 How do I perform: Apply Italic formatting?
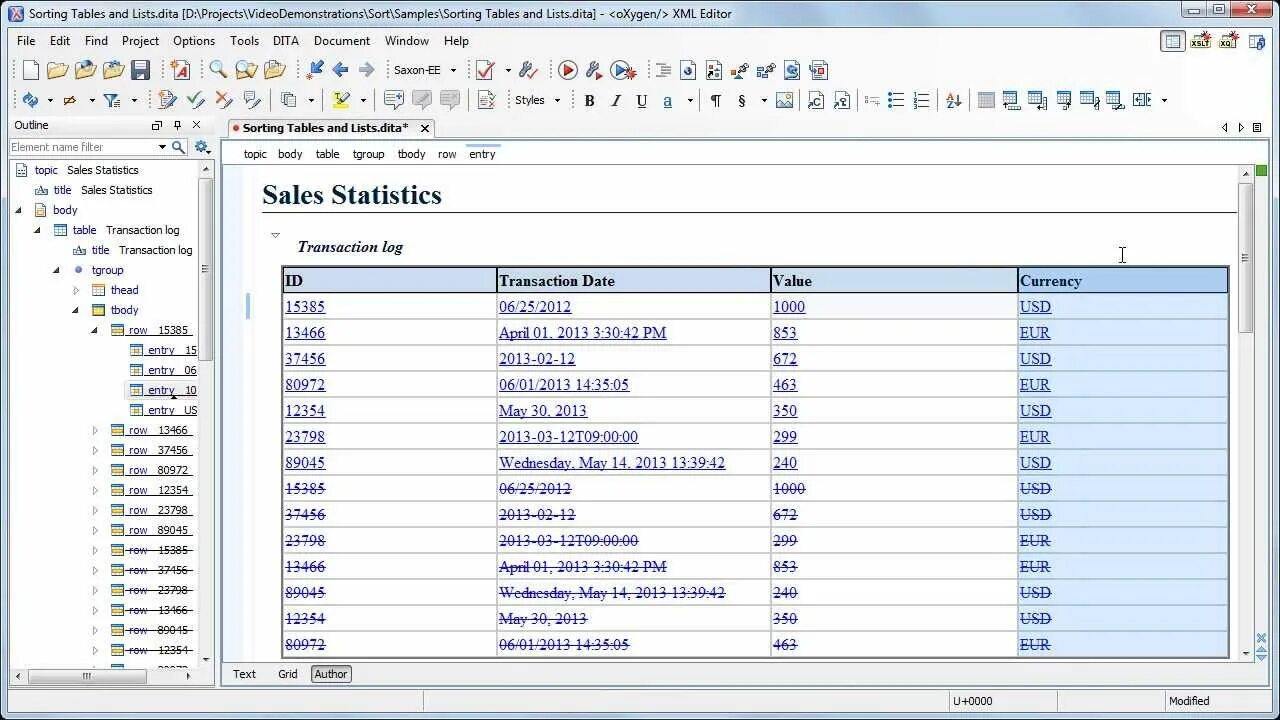(615, 100)
